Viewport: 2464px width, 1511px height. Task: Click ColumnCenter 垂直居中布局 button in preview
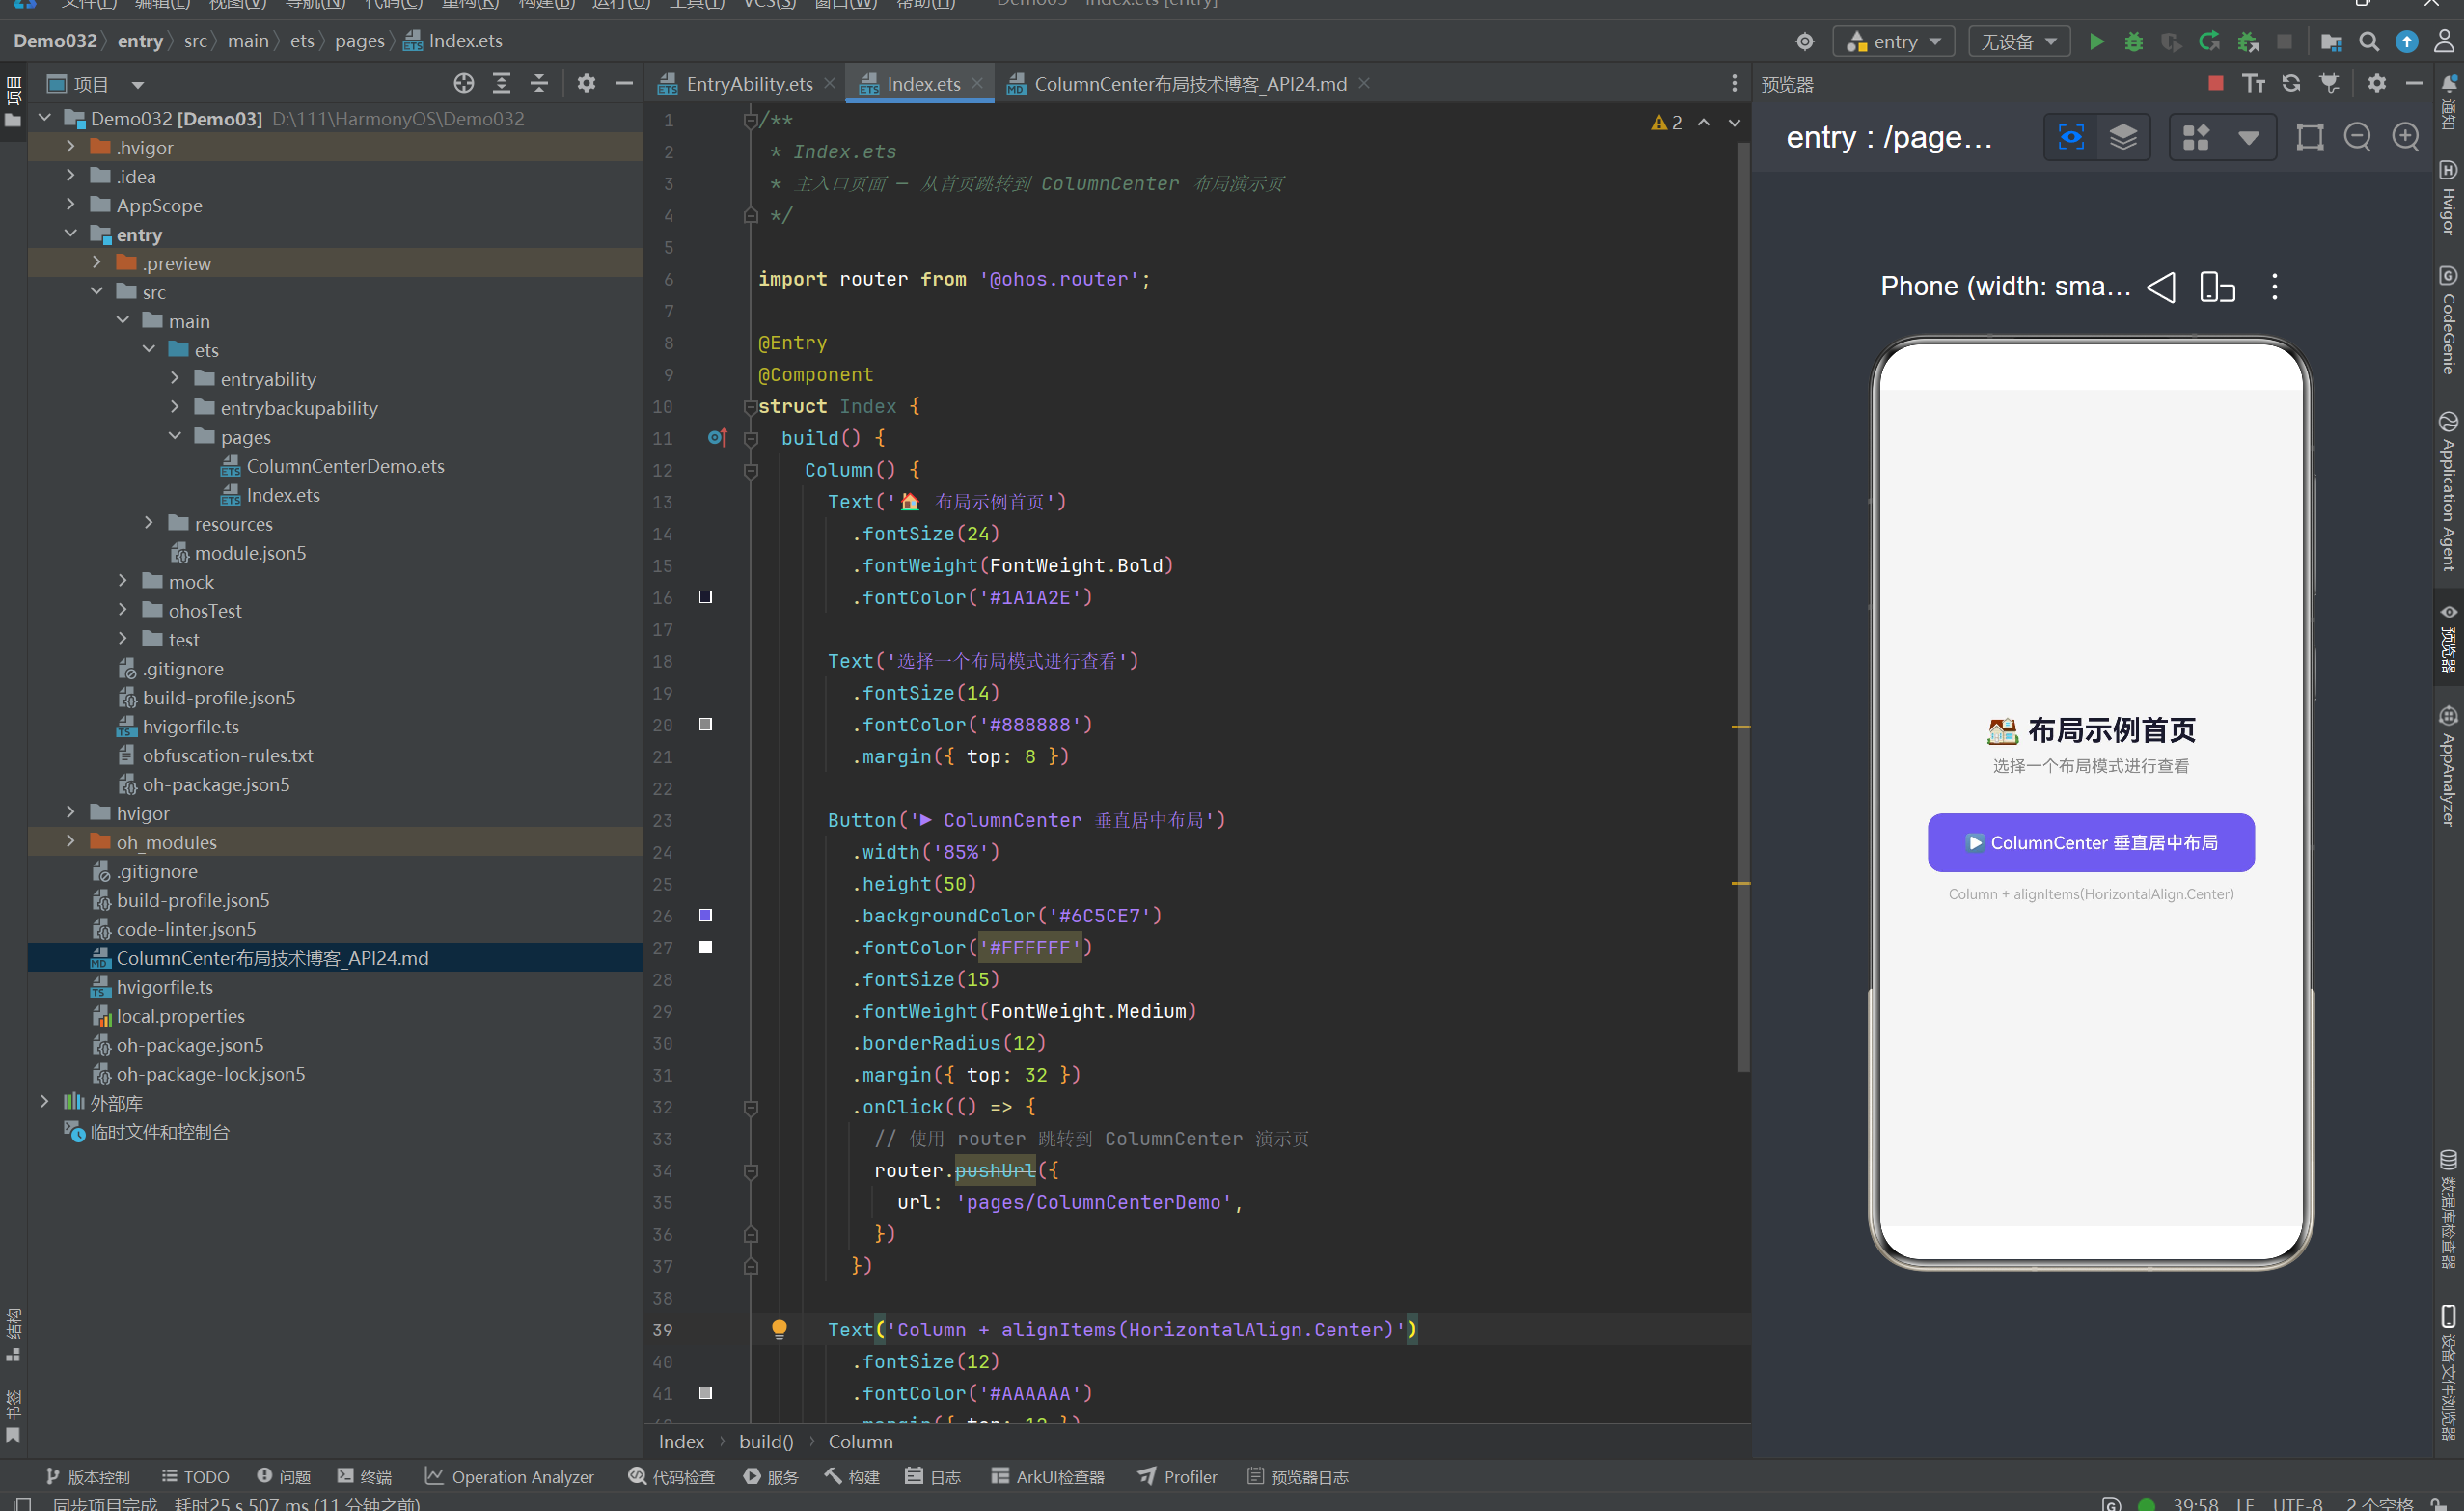pos(2091,843)
